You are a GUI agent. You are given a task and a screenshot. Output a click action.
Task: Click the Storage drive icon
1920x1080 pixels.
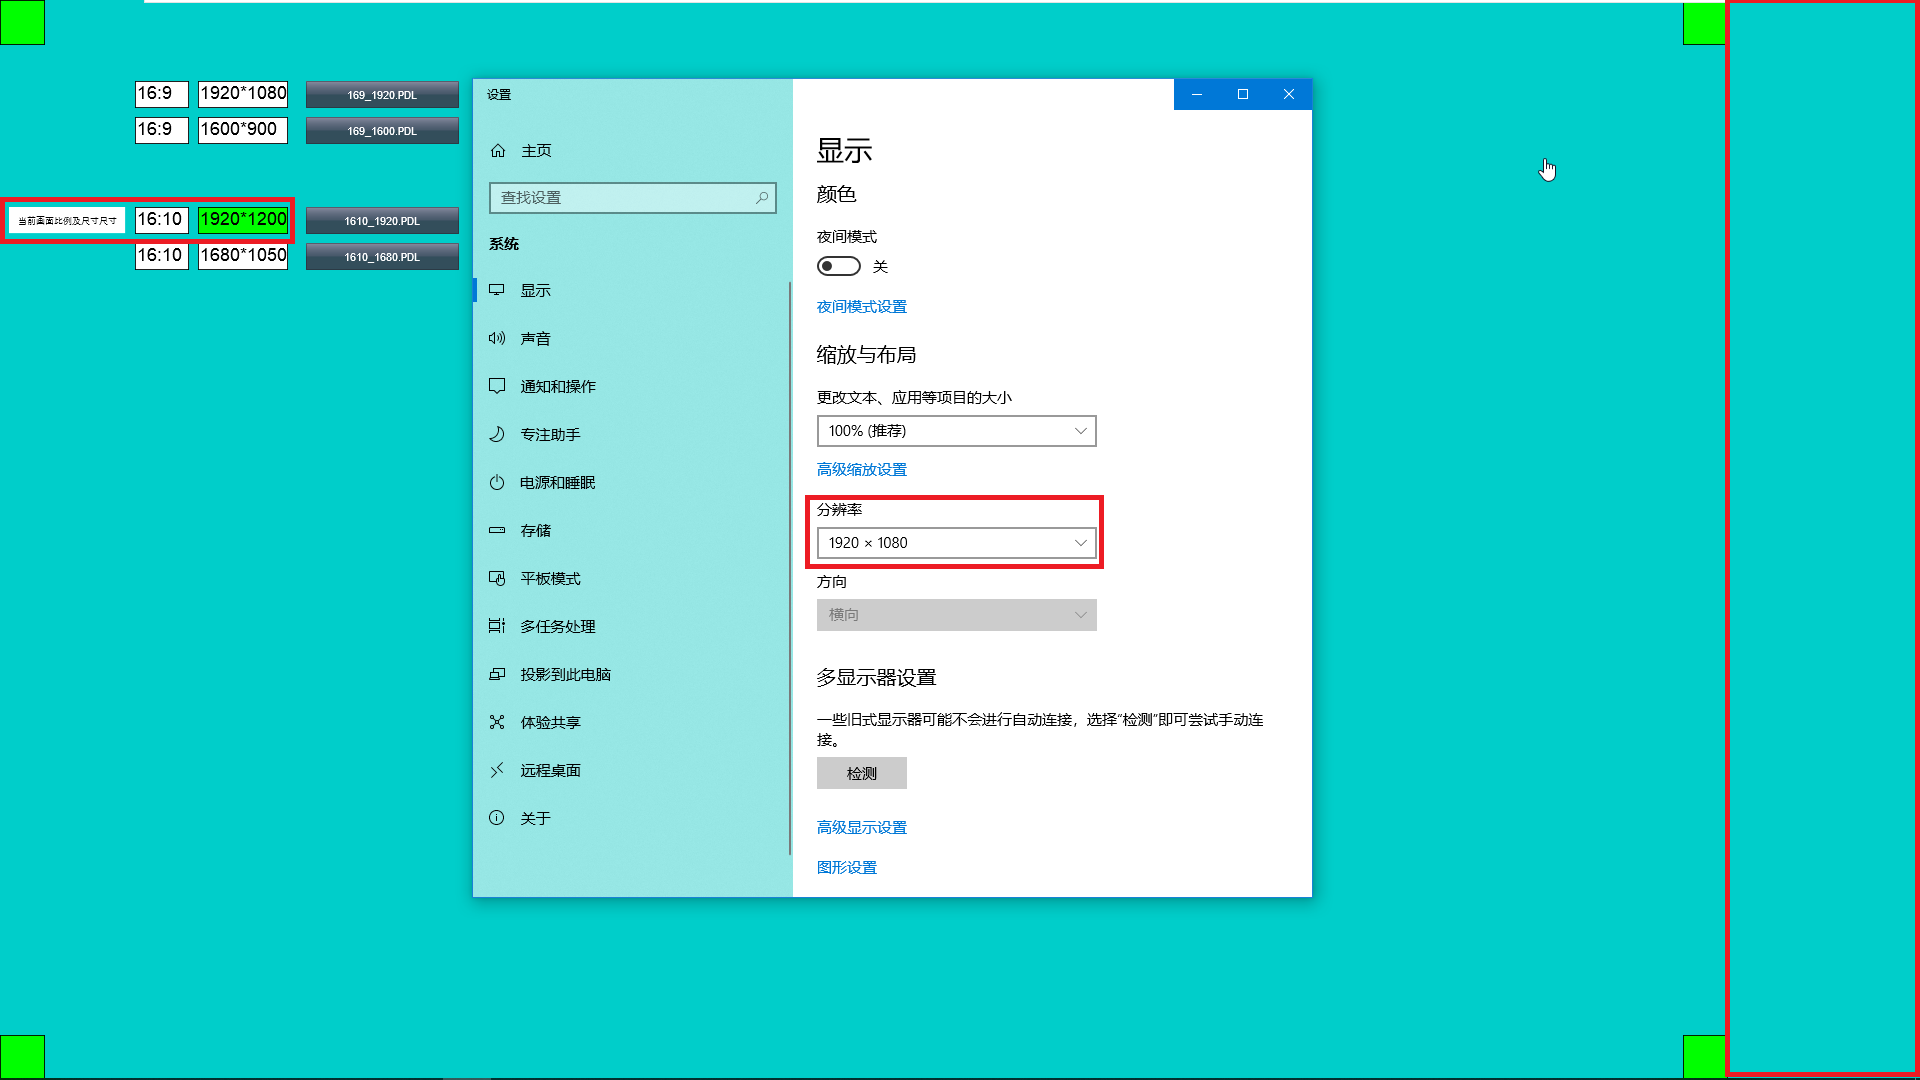497,530
